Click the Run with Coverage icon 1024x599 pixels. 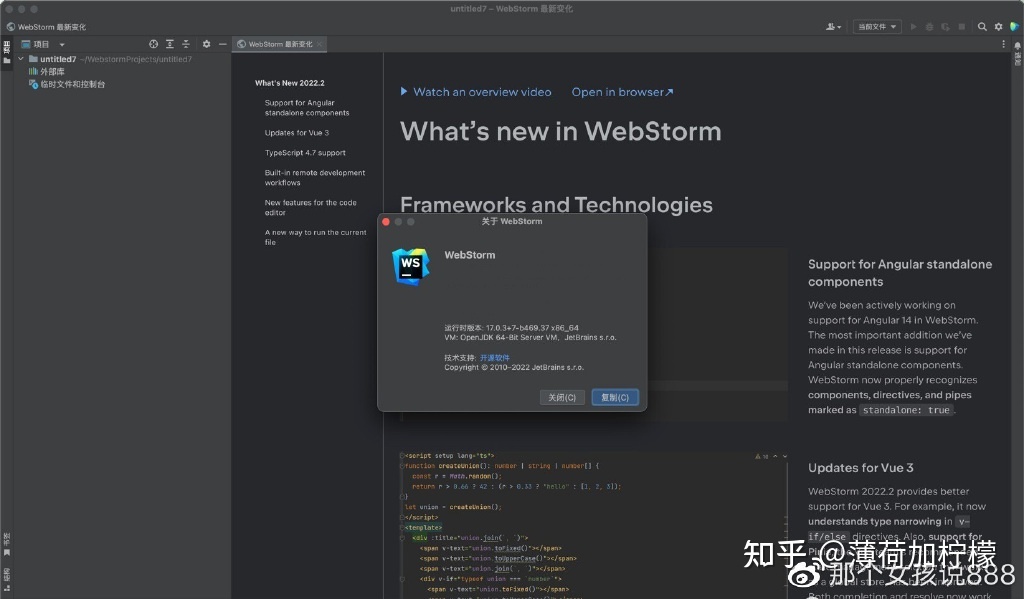click(x=945, y=27)
